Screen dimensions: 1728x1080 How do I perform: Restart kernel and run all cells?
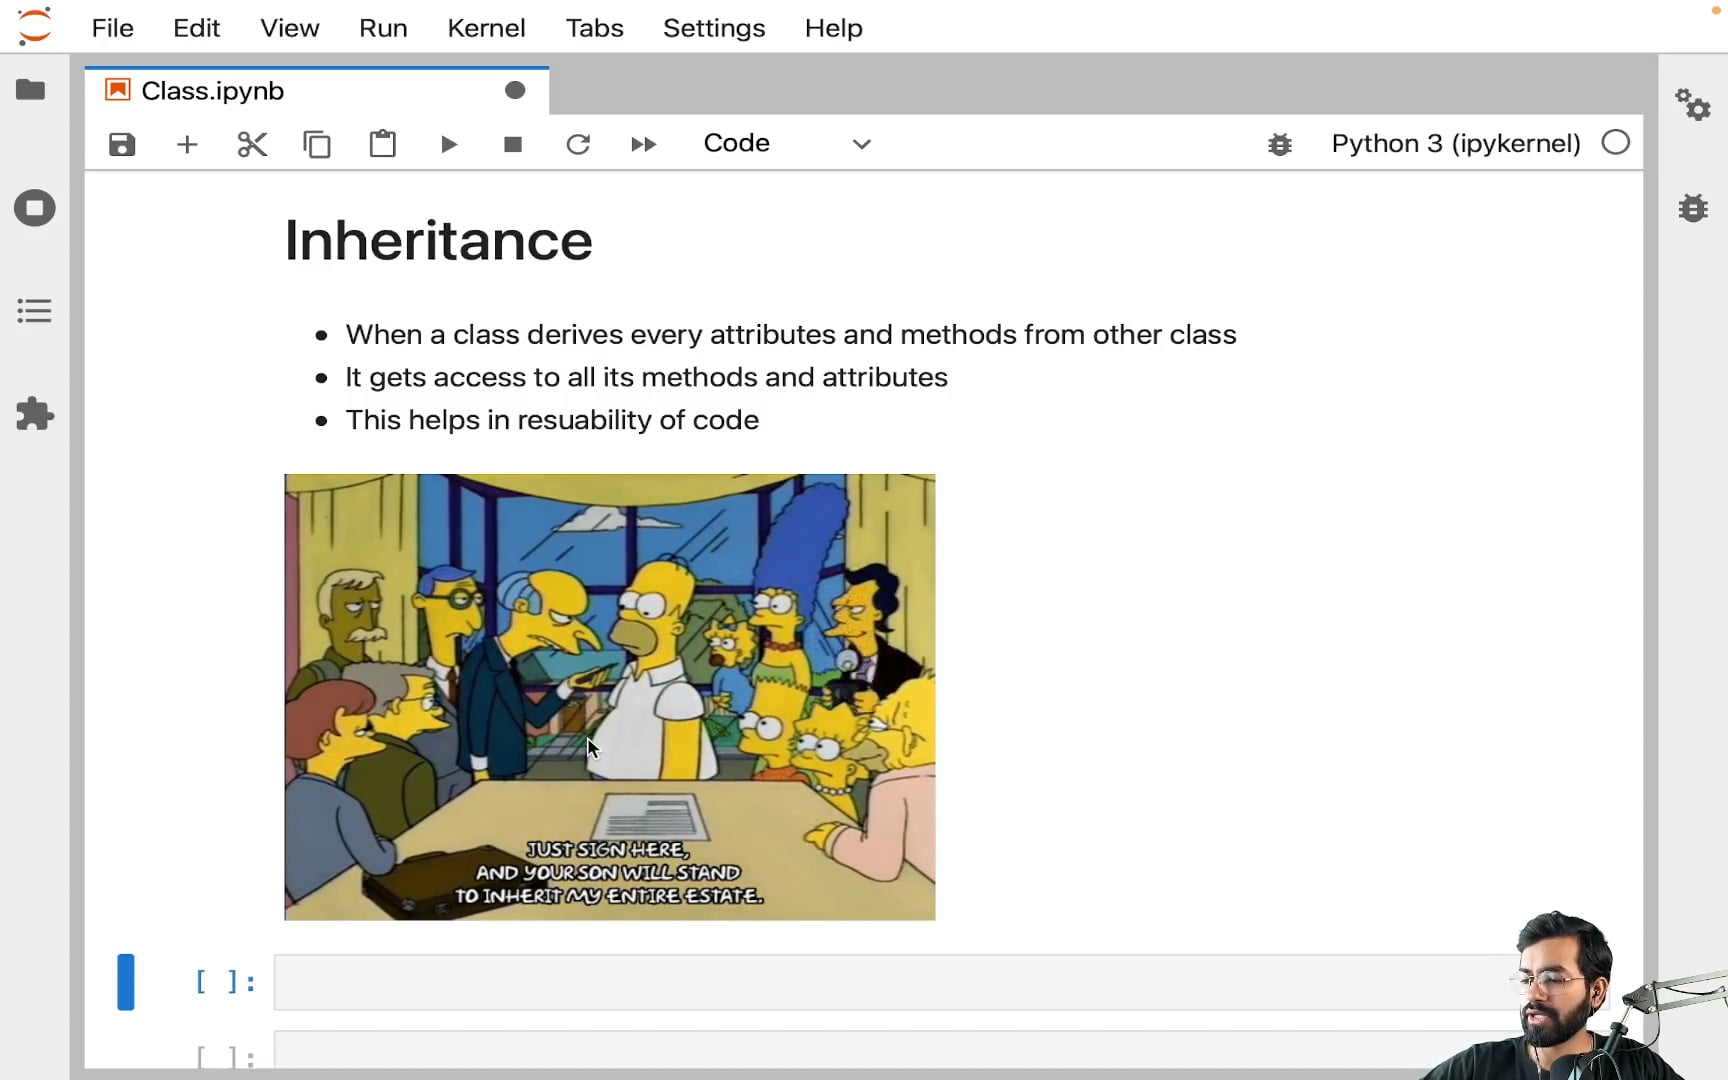tap(644, 144)
